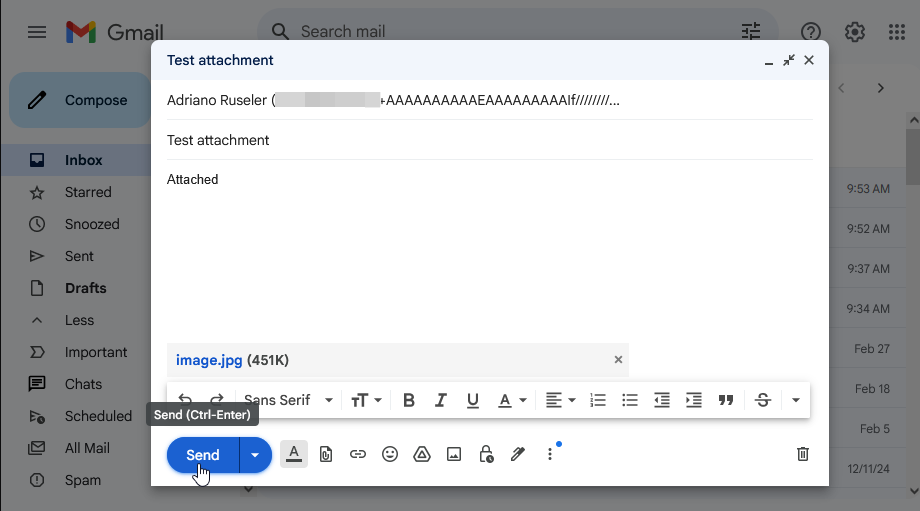This screenshot has height=511, width=920.
Task: Discard the draft with the trash icon
Action: point(803,454)
